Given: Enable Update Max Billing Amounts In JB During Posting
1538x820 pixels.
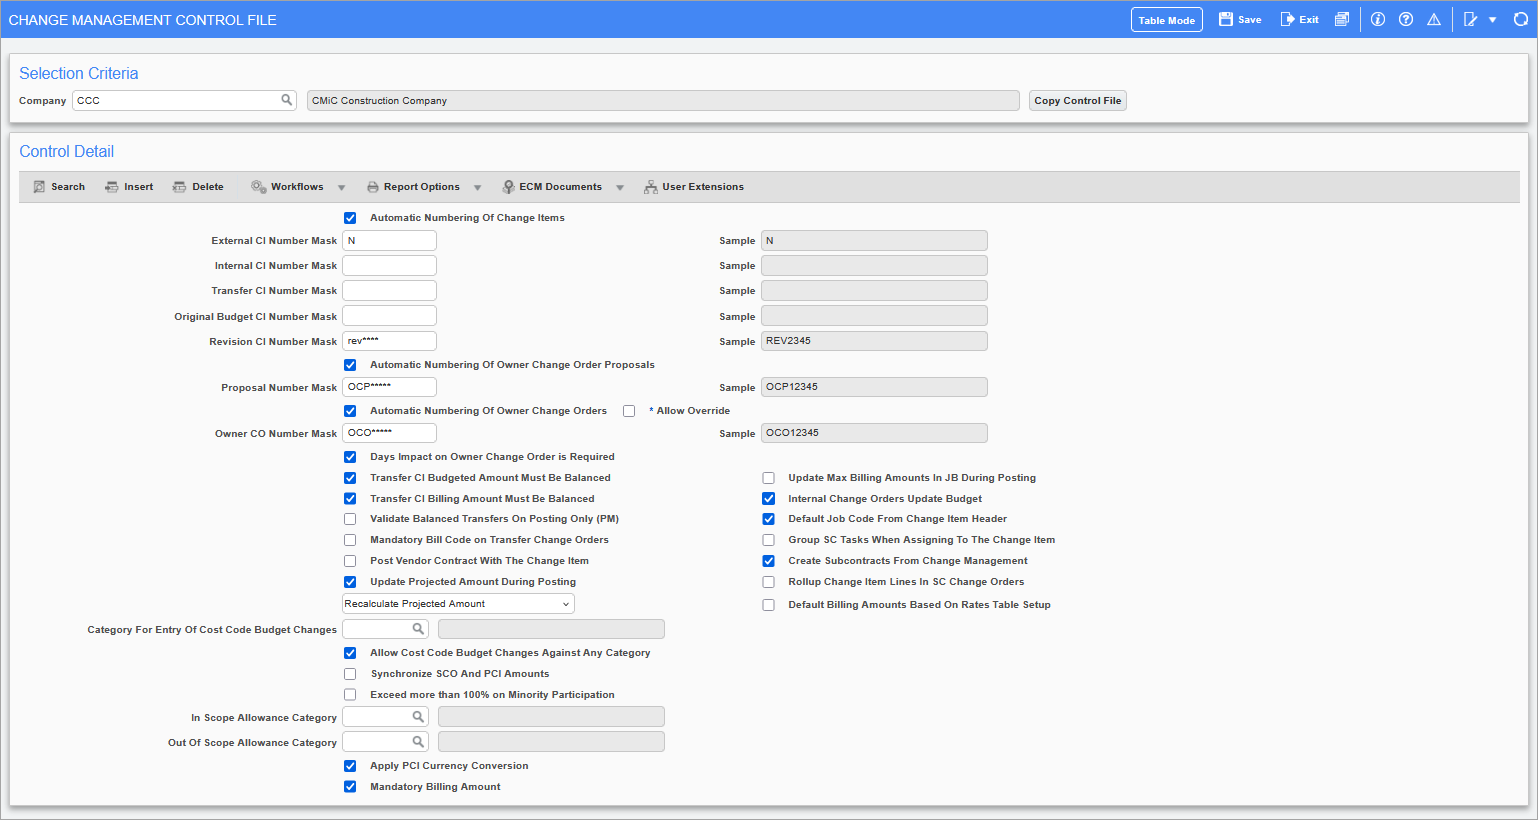Looking at the screenshot, I should pyautogui.click(x=768, y=478).
